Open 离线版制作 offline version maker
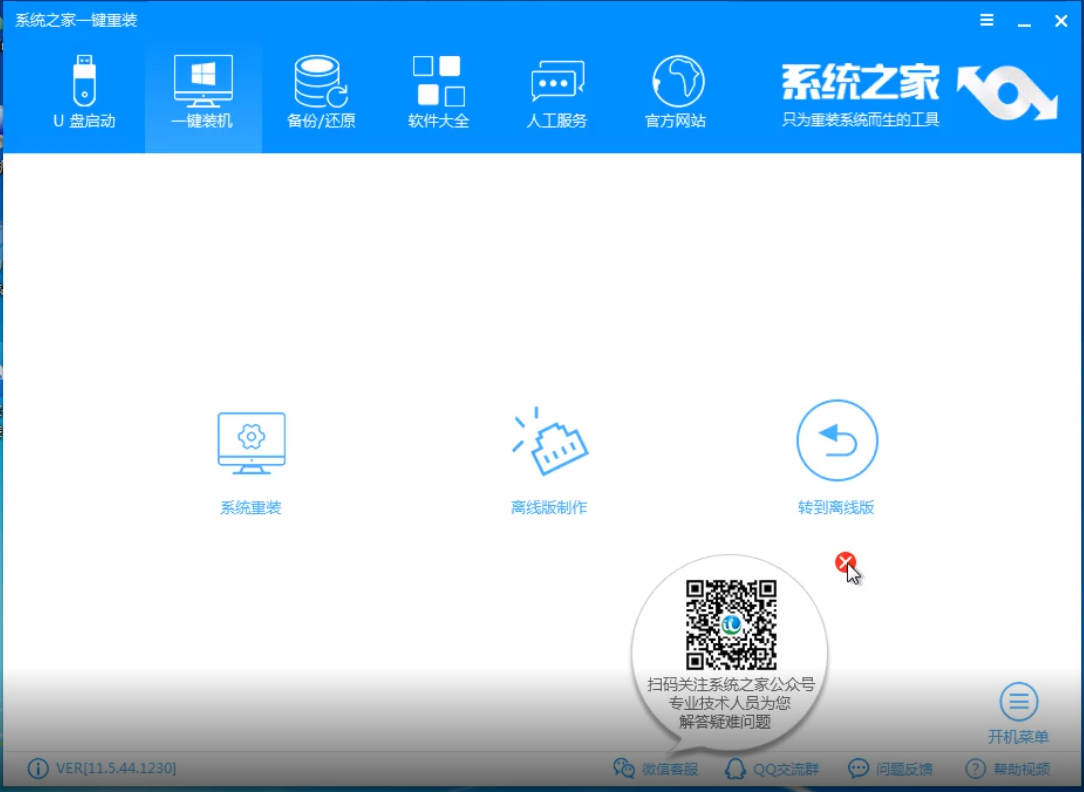This screenshot has height=792, width=1084. (549, 460)
